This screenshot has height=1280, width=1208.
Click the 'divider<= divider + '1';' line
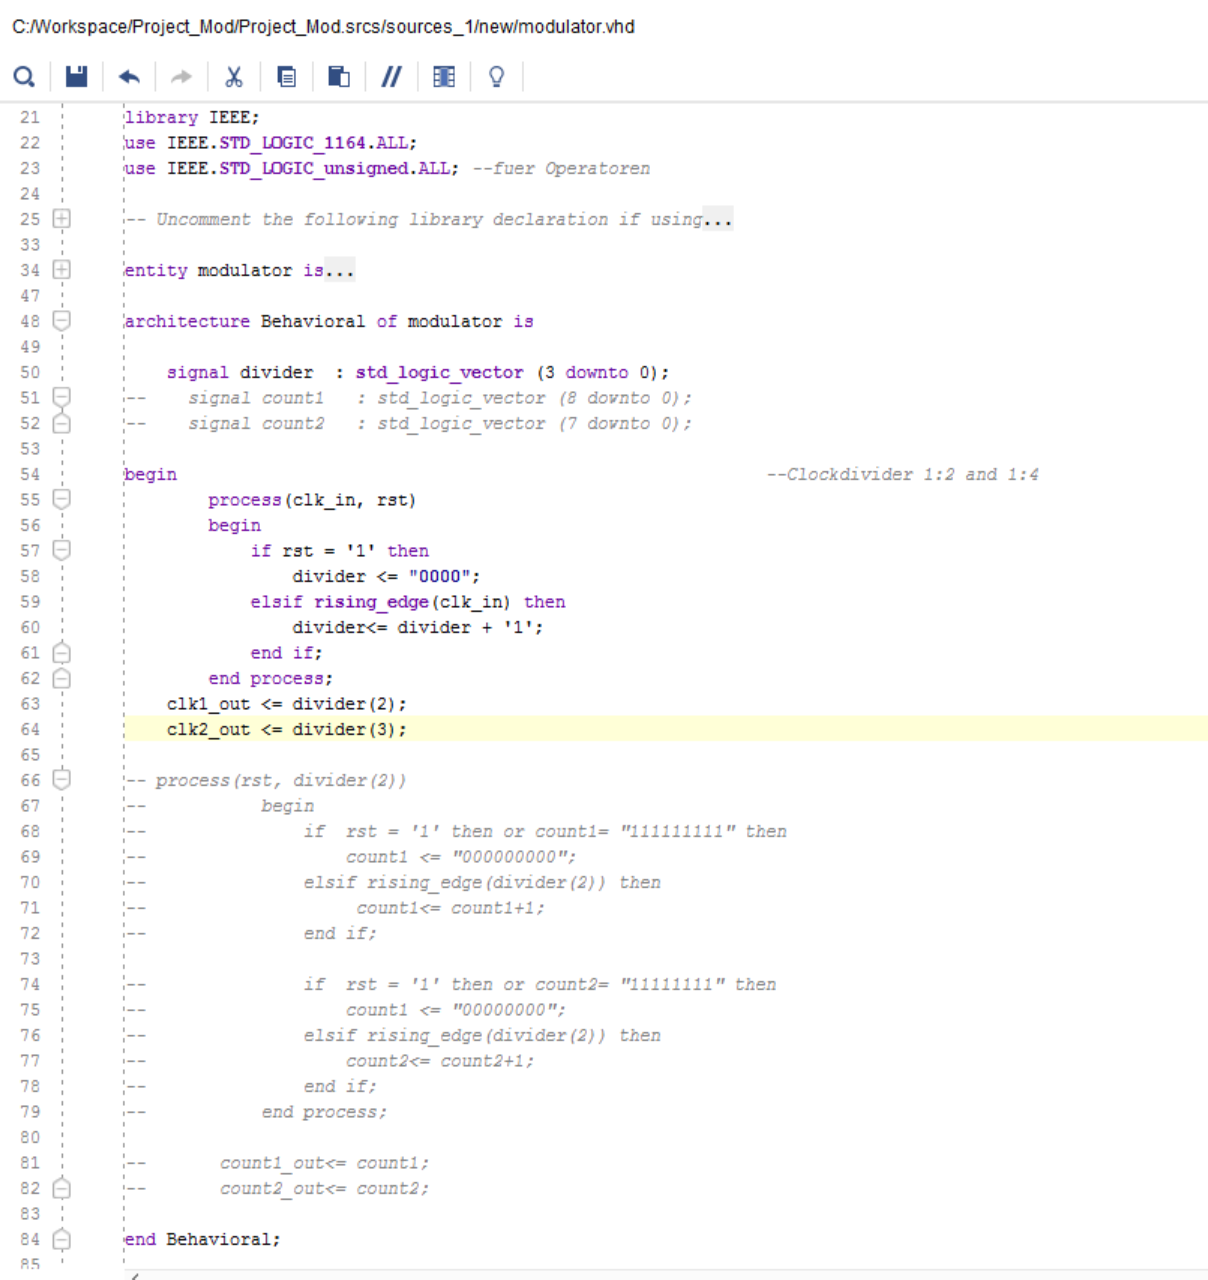pyautogui.click(x=418, y=627)
